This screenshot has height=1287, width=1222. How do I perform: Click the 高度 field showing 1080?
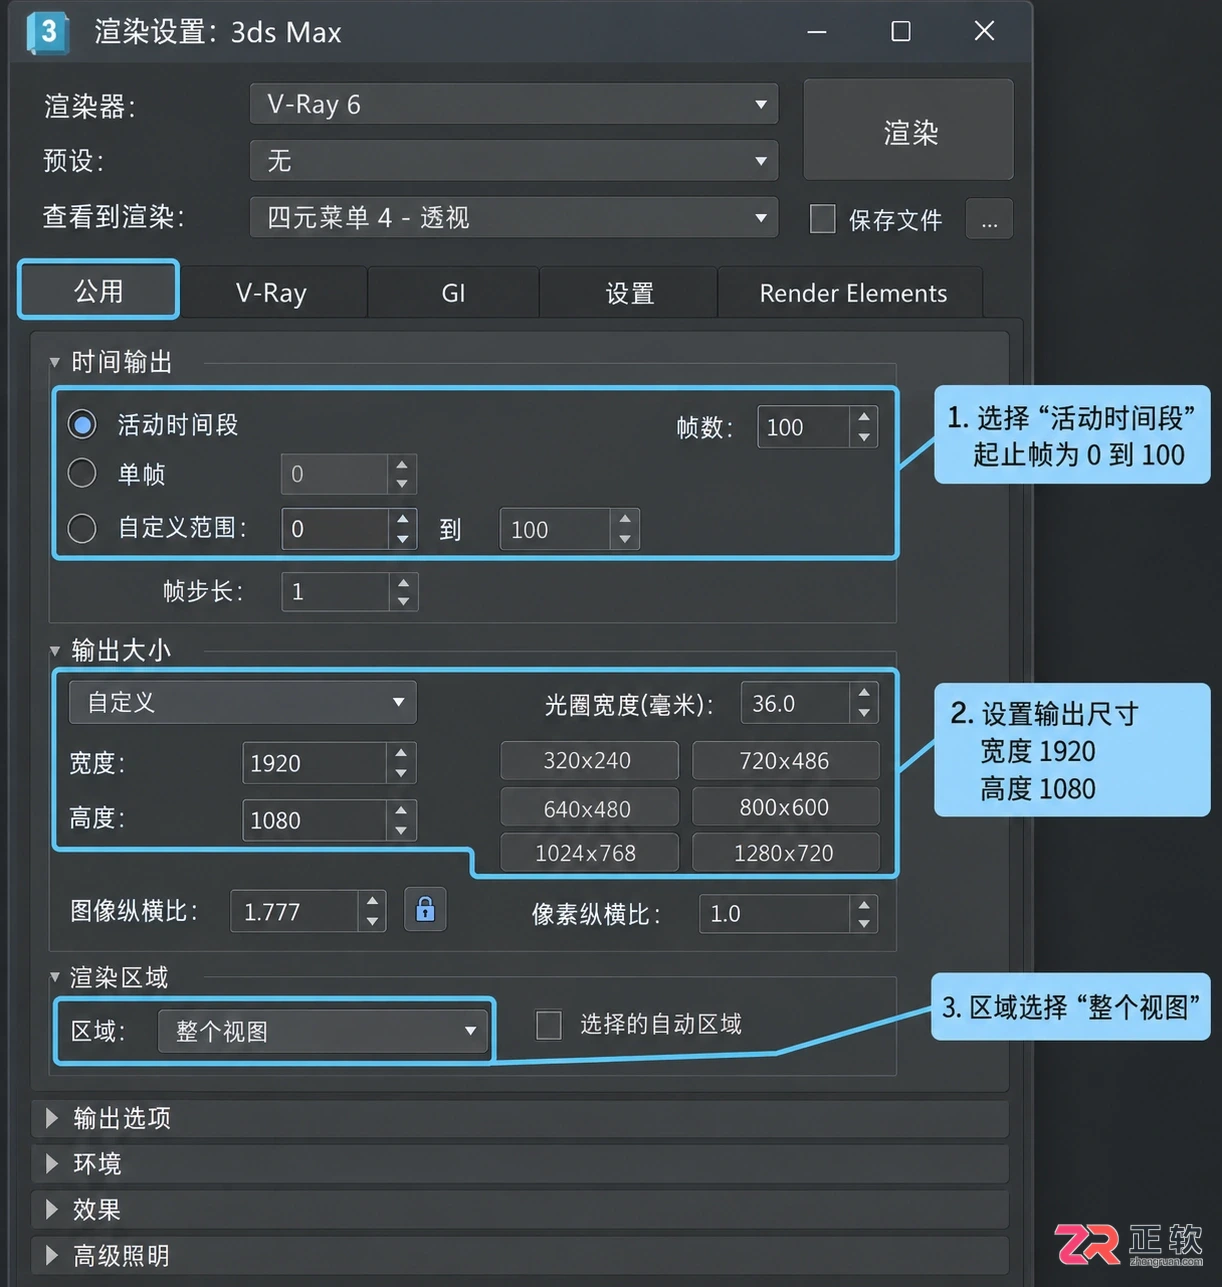(x=314, y=820)
